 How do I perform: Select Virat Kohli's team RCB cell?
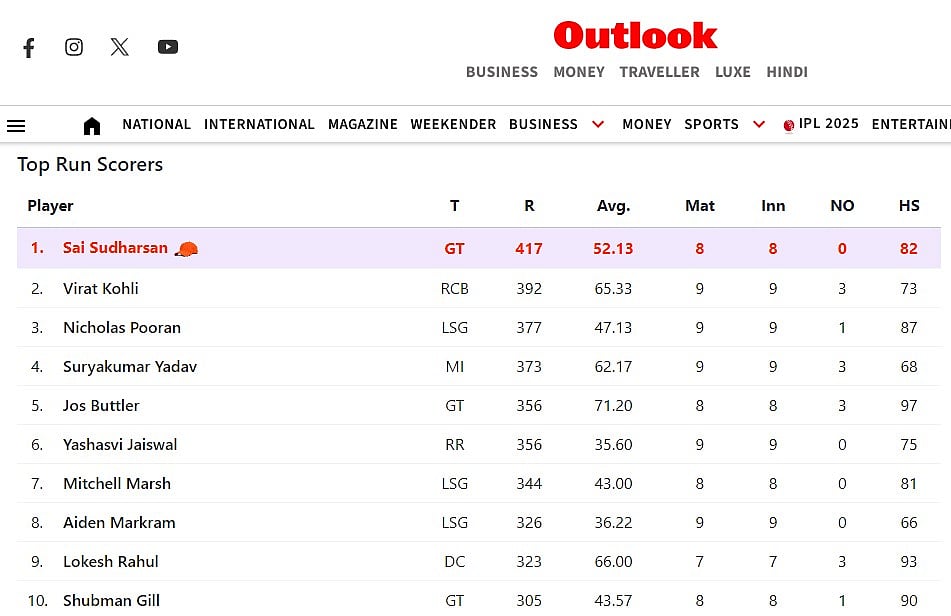coord(454,289)
